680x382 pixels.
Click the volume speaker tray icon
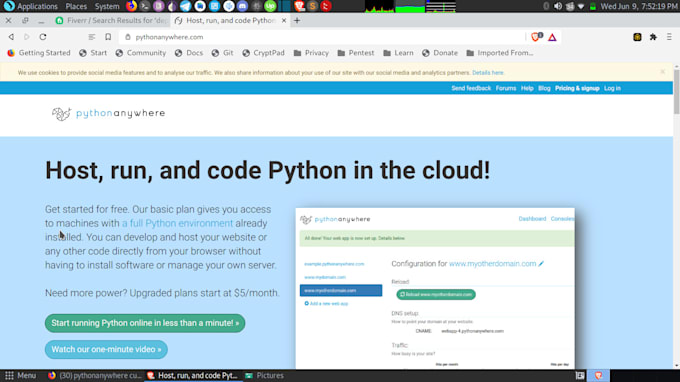pos(558,6)
